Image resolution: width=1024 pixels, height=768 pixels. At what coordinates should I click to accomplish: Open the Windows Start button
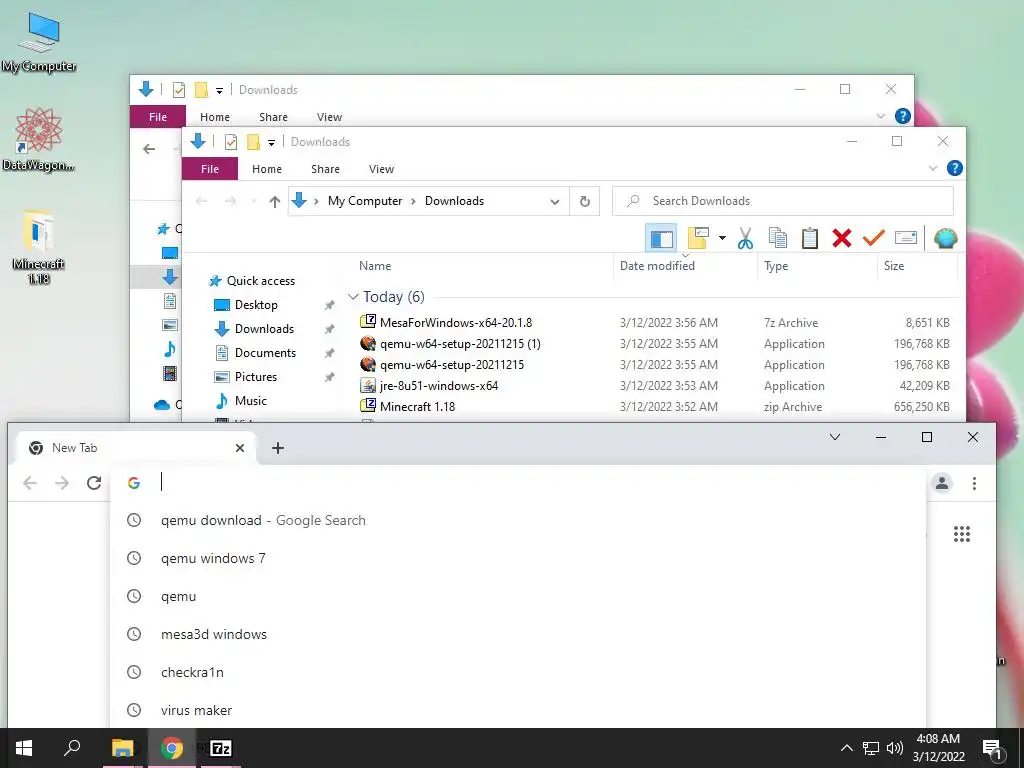[x=24, y=748]
